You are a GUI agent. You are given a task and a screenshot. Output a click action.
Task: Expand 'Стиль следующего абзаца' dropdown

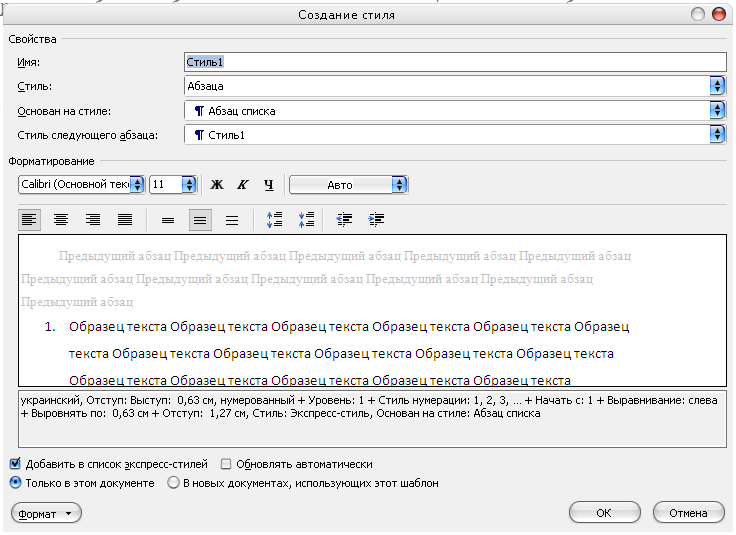coord(716,134)
